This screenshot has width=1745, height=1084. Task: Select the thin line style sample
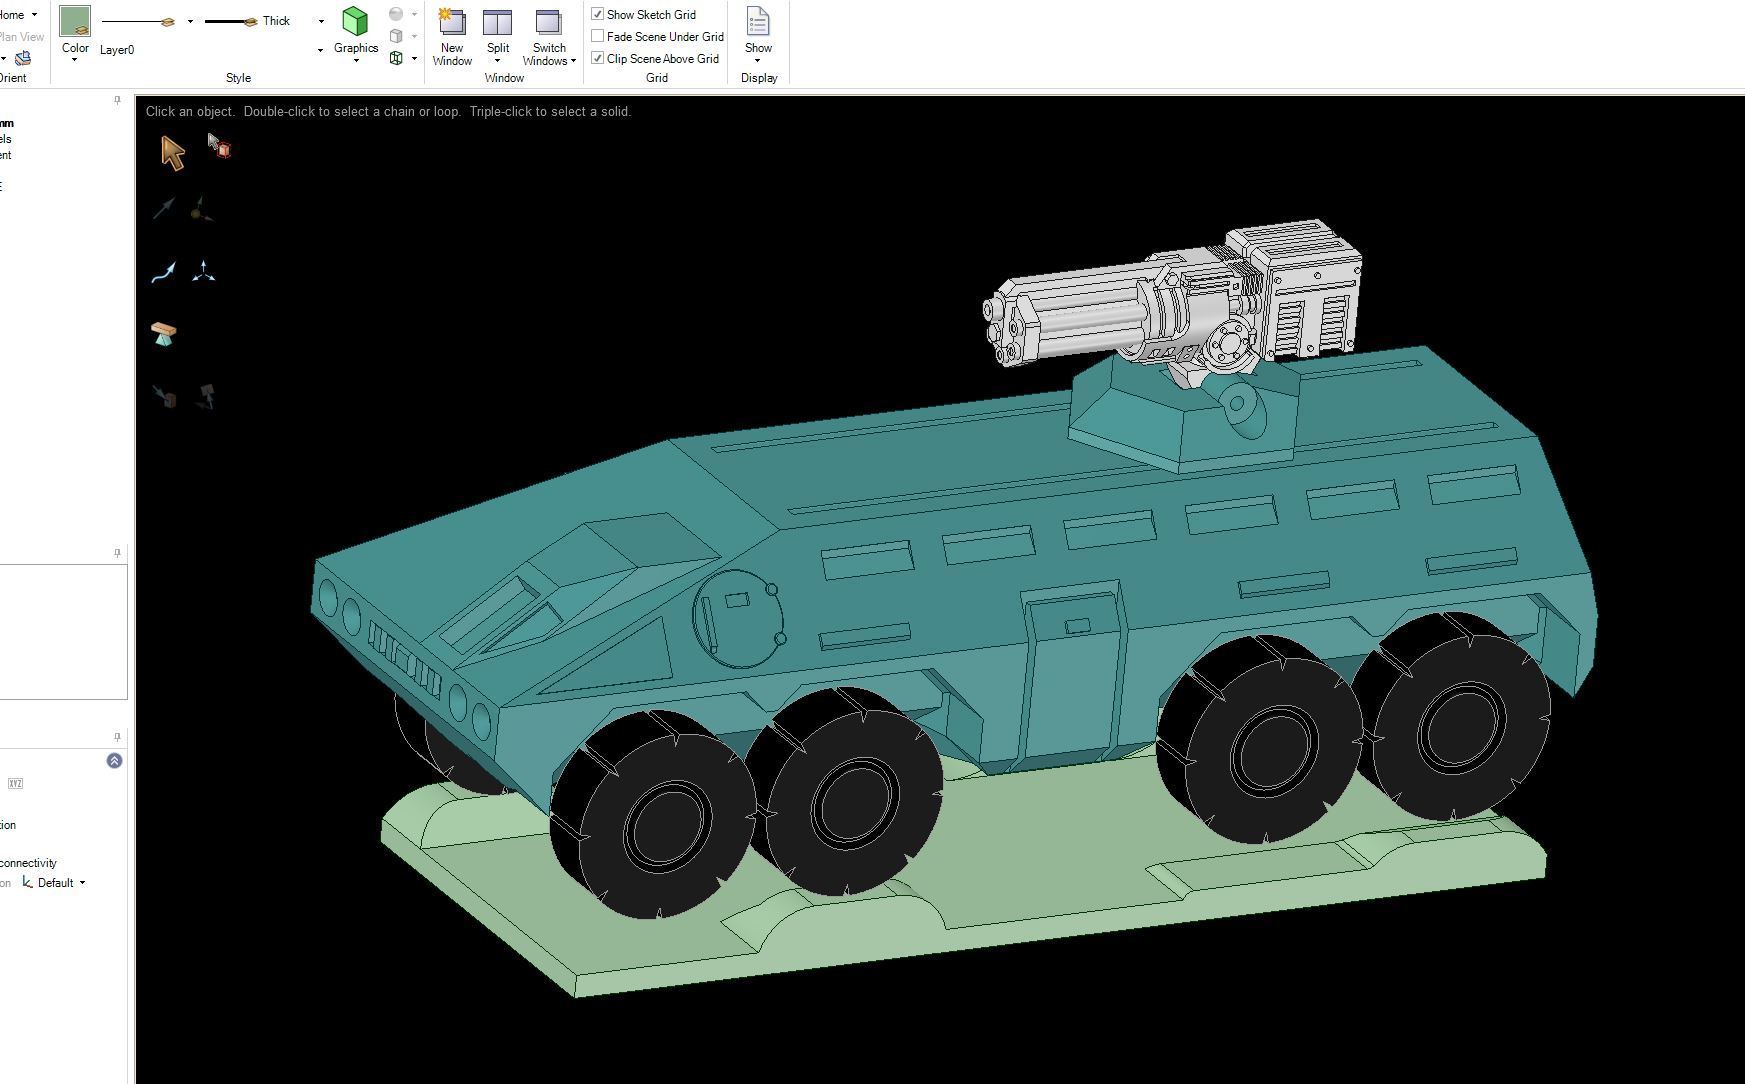pos(139,21)
